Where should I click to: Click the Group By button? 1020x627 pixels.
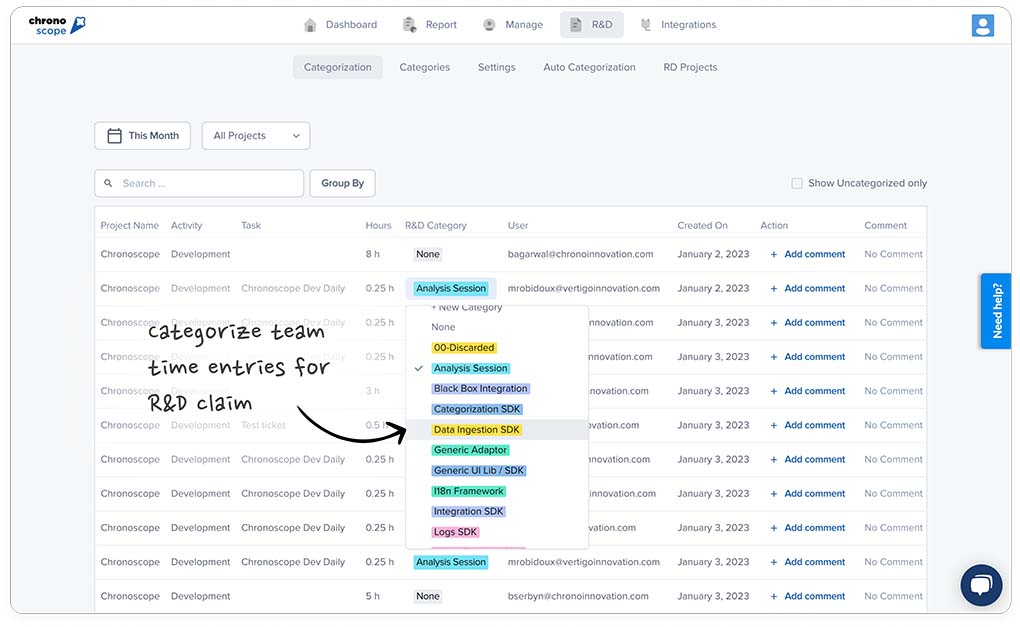pyautogui.click(x=342, y=183)
